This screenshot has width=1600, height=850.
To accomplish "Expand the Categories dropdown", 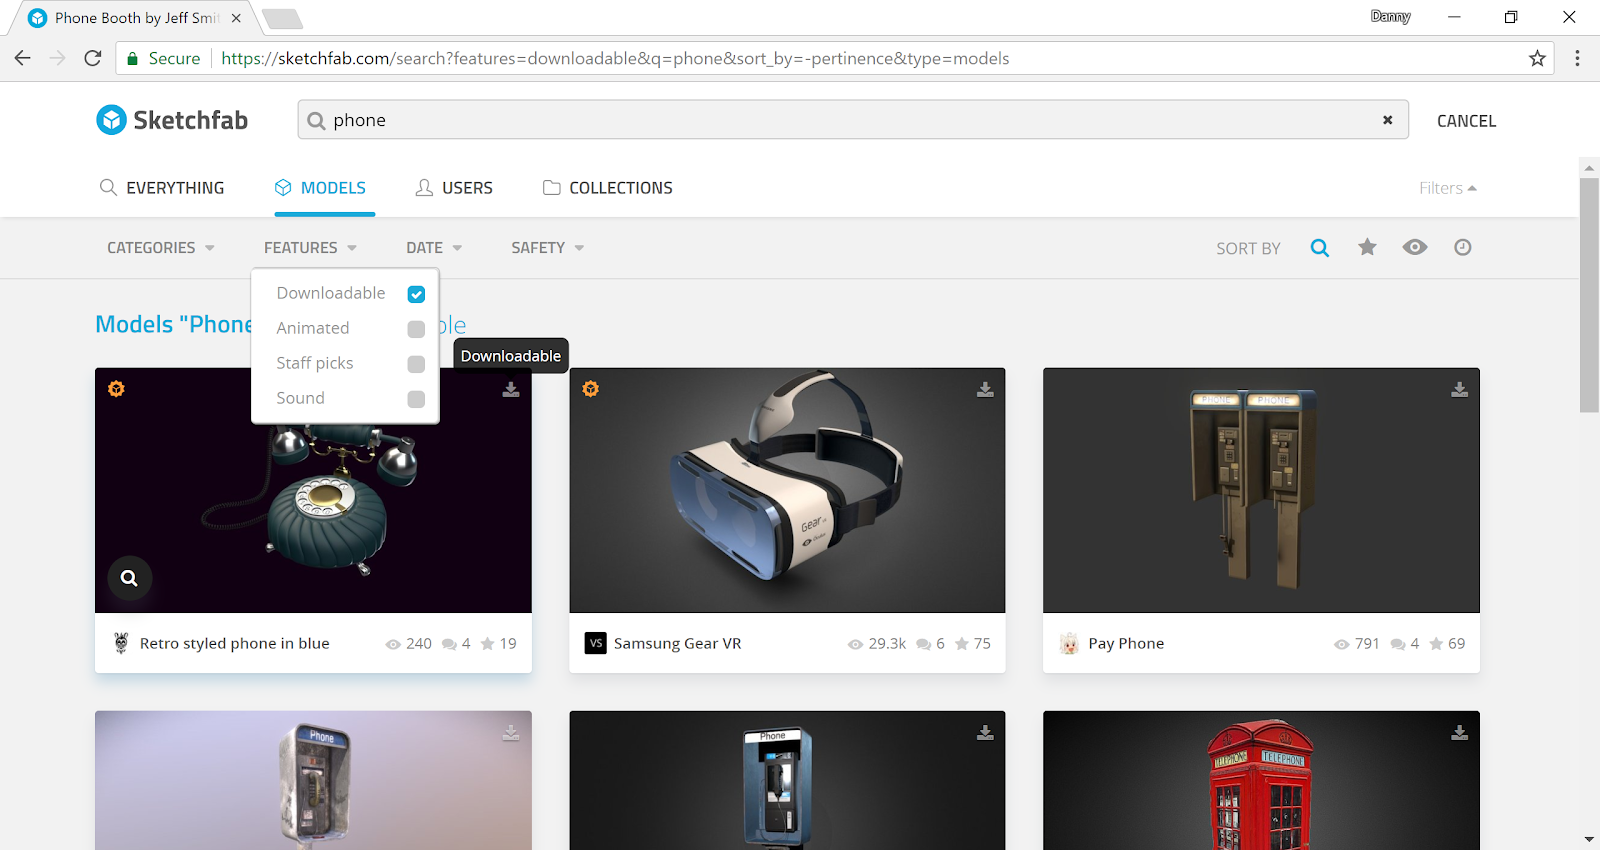I will coord(161,248).
